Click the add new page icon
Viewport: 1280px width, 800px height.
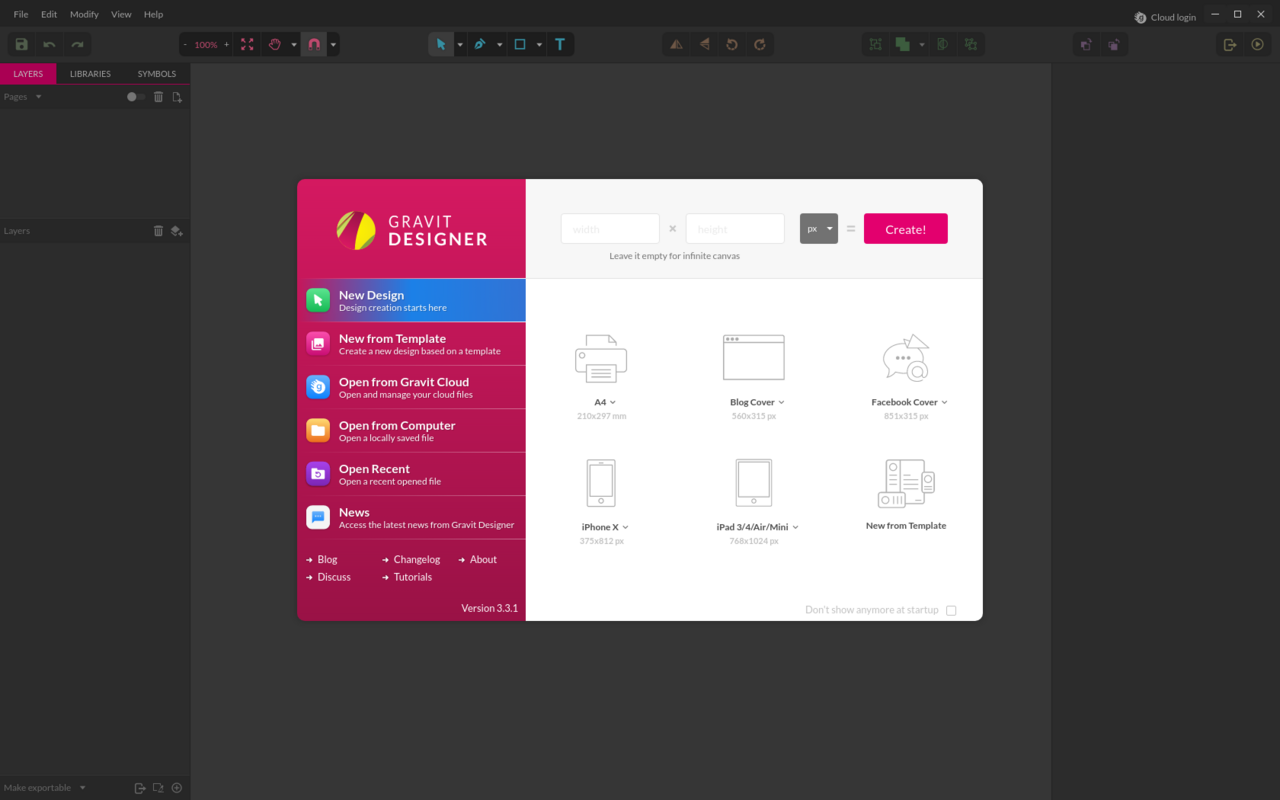[177, 97]
